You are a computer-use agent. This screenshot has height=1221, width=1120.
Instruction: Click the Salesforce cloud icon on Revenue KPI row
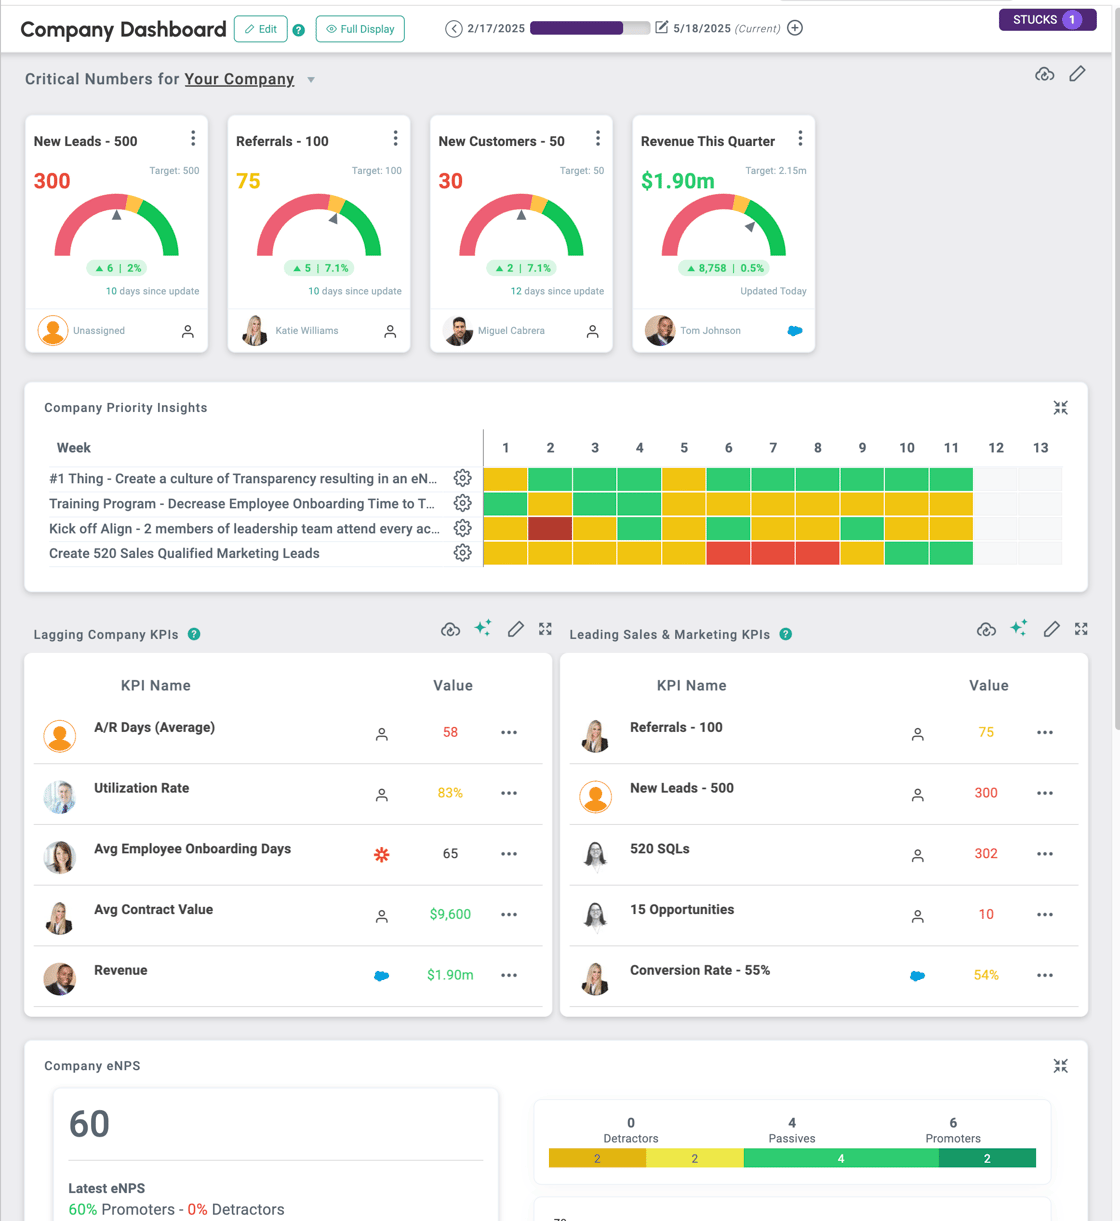[381, 975]
